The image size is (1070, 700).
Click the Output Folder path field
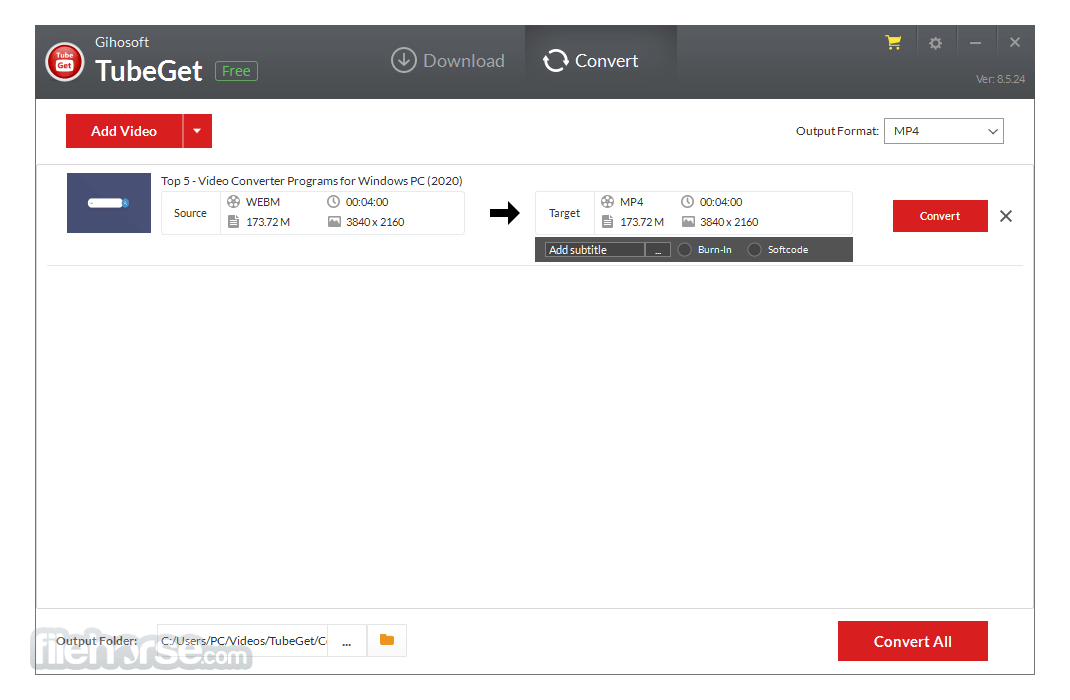click(x=242, y=641)
